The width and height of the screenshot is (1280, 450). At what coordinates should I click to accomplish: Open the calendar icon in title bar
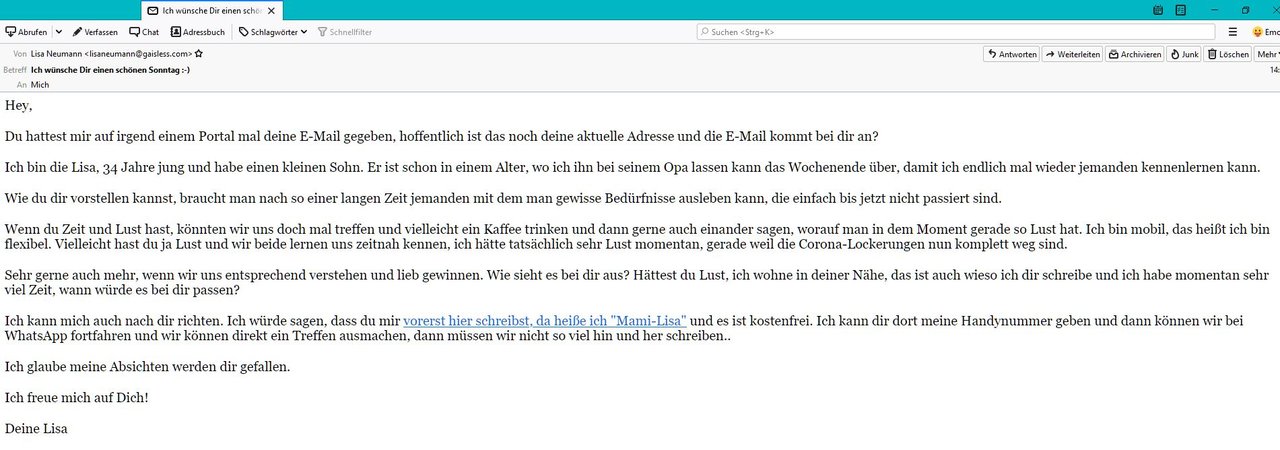coord(1158,10)
